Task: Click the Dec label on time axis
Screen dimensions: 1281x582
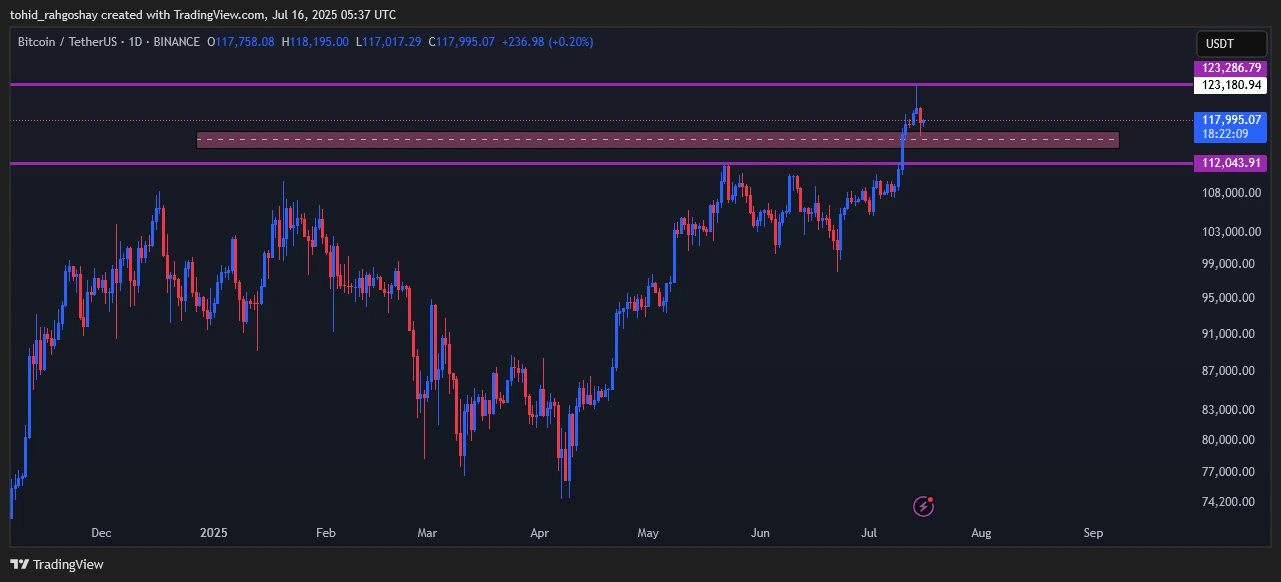Action: [x=102, y=533]
